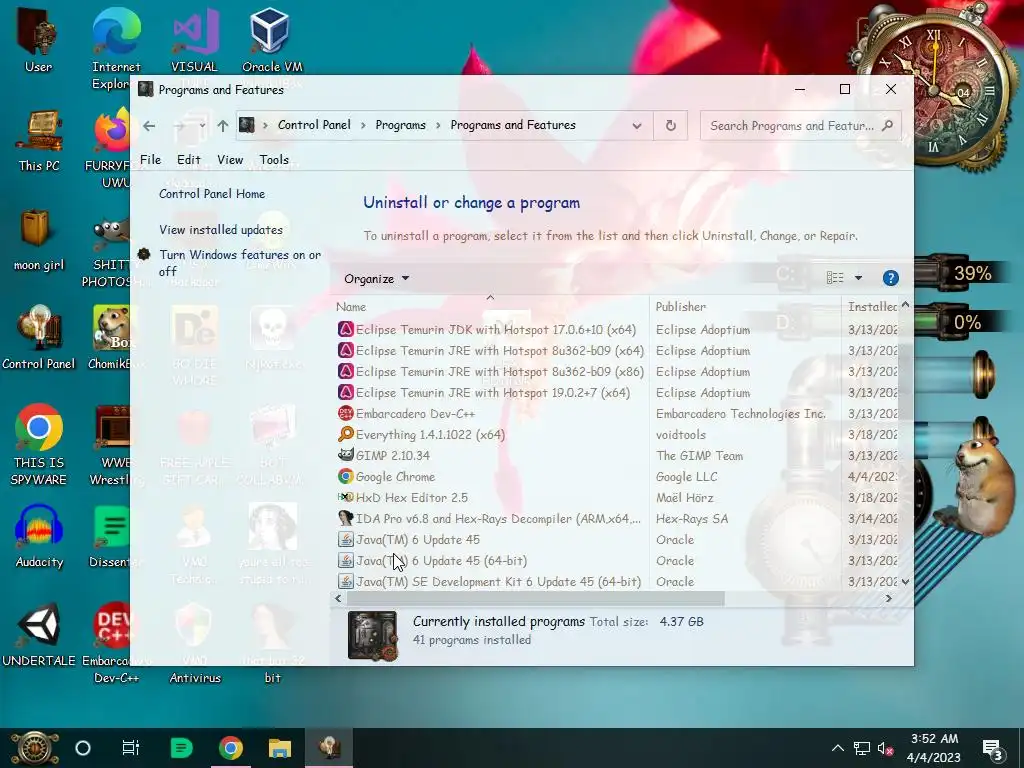Open THIS IS SPYWARE Chrome desktop icon
The height and width of the screenshot is (768, 1024).
pyautogui.click(x=39, y=445)
